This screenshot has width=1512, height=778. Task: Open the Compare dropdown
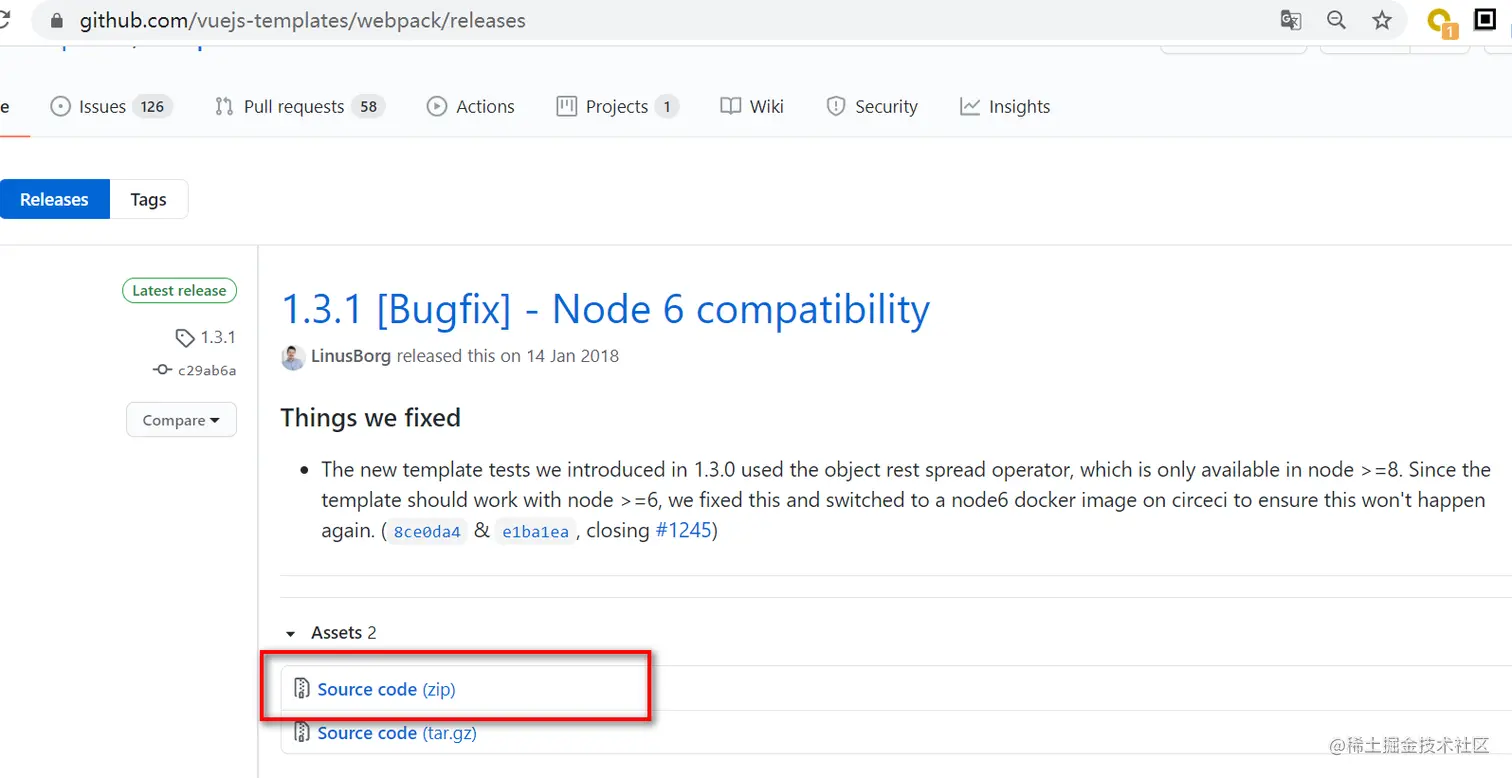(181, 420)
